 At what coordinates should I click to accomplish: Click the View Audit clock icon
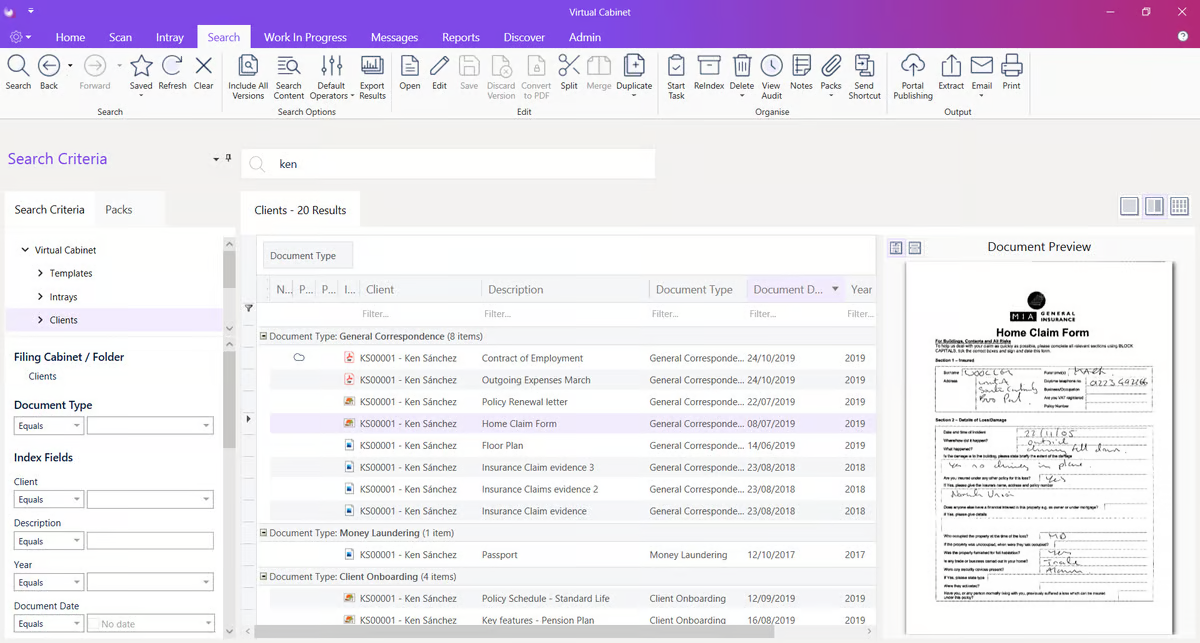point(771,67)
